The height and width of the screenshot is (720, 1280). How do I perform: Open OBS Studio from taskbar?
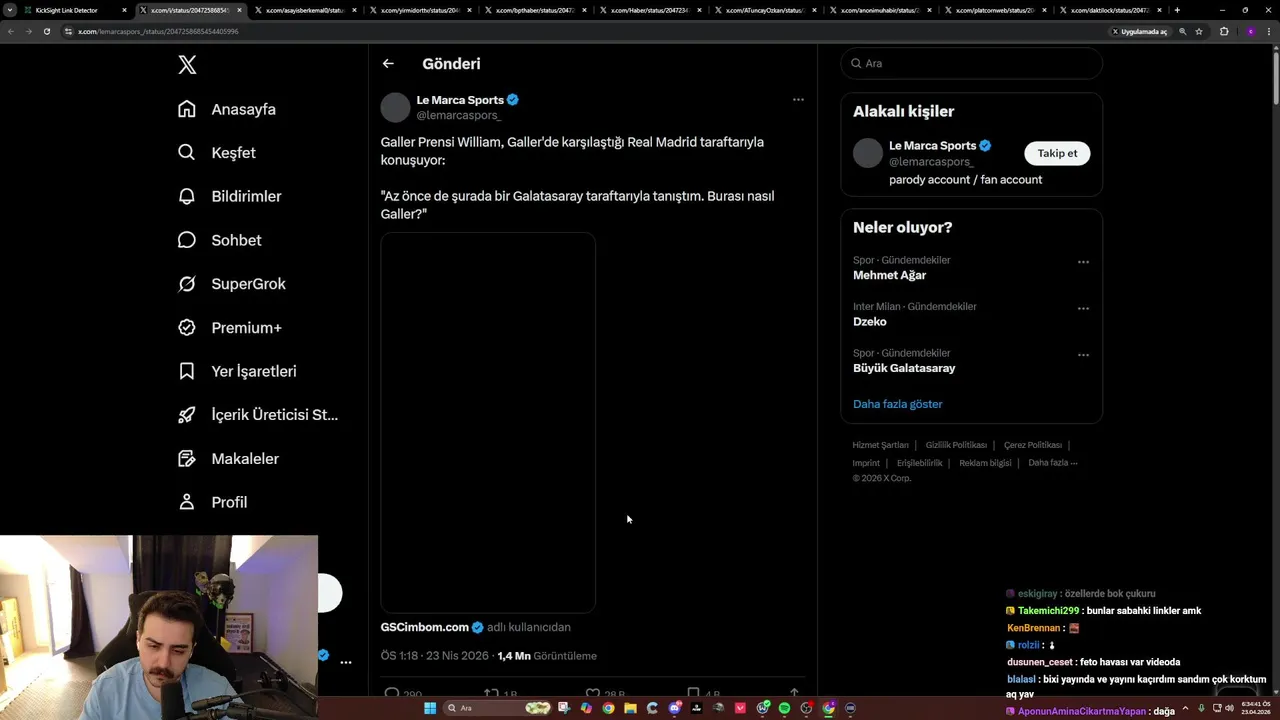tap(806, 708)
